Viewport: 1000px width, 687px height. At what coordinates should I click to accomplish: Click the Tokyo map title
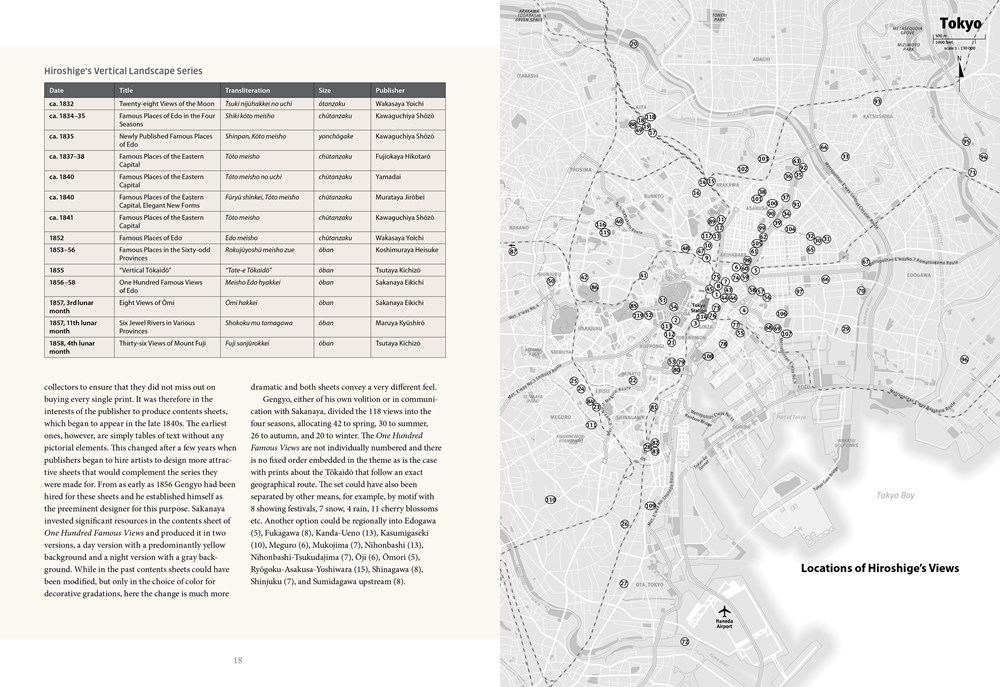[960, 24]
